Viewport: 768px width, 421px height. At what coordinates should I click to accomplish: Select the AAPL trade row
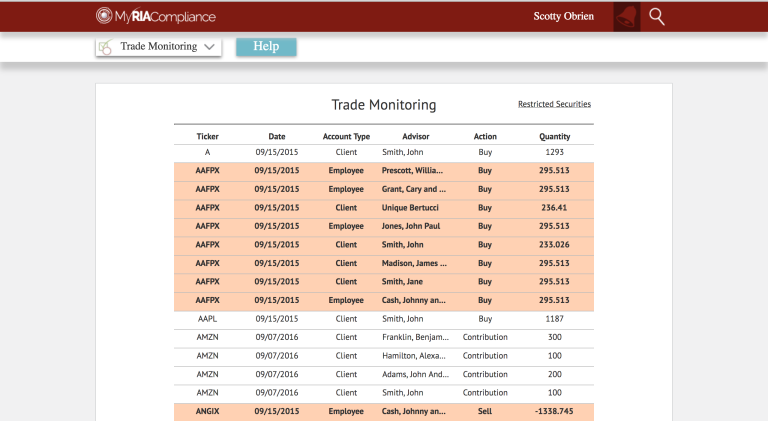click(x=383, y=319)
